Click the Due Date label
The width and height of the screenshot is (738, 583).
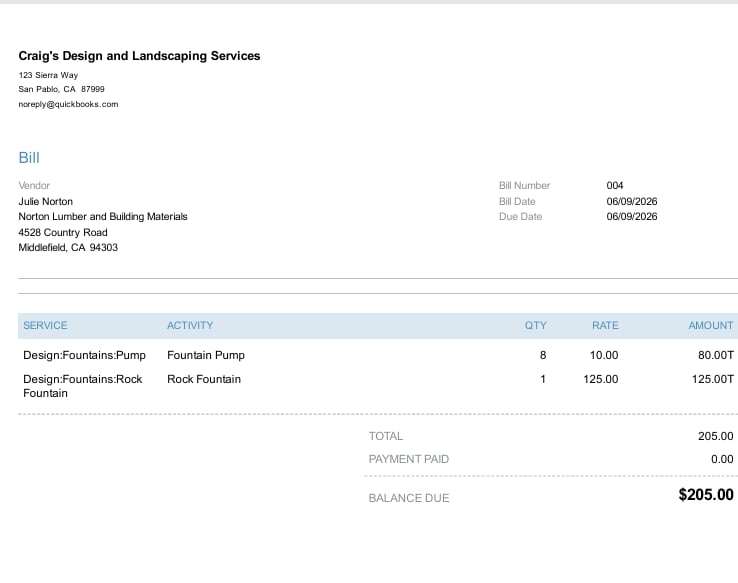tap(521, 216)
